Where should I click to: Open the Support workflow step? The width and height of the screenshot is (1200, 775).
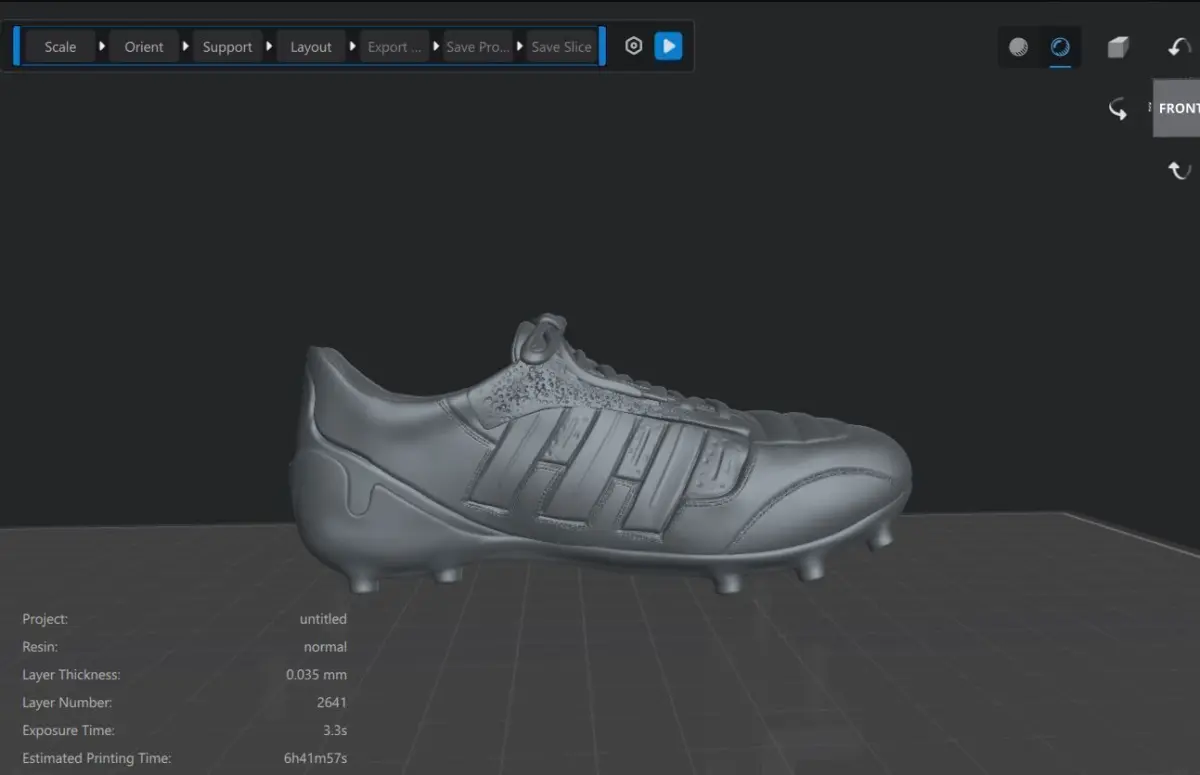coord(227,47)
